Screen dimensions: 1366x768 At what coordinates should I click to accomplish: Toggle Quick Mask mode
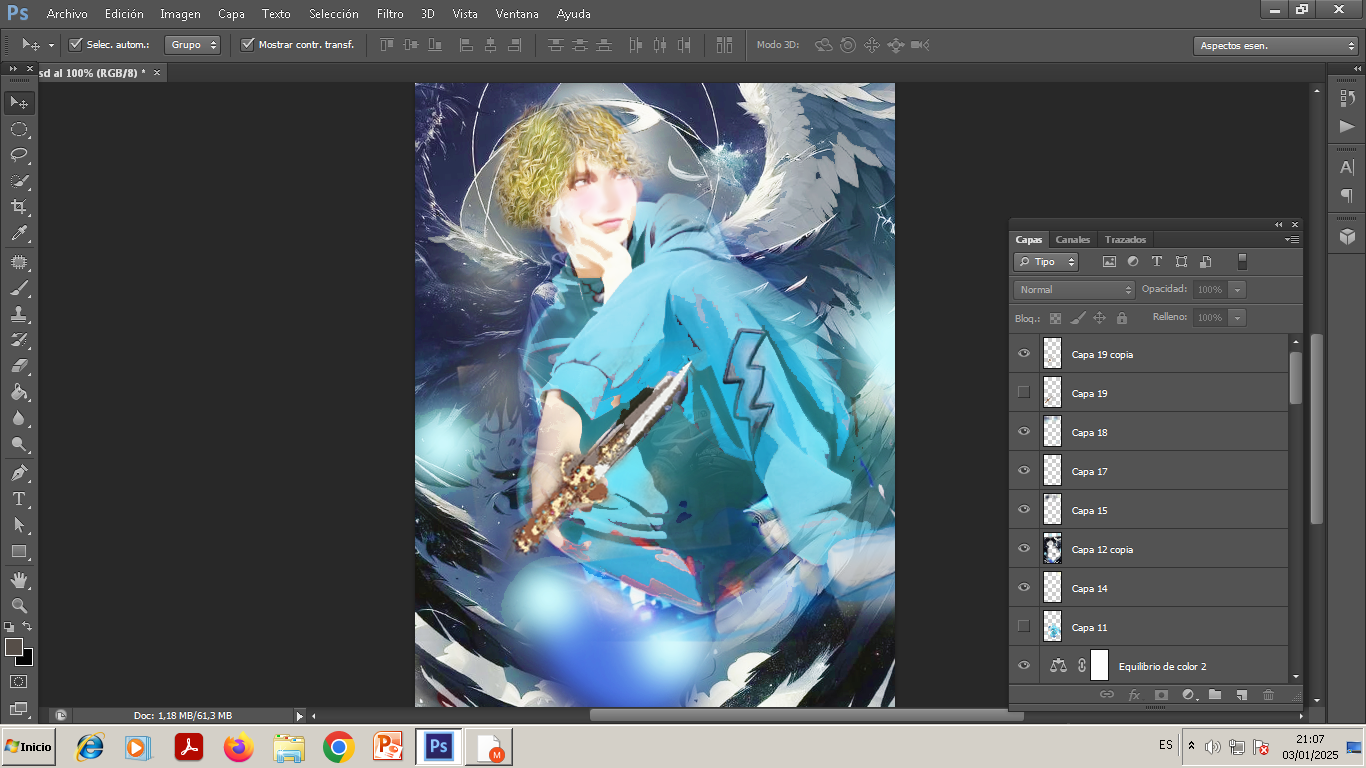[19, 682]
